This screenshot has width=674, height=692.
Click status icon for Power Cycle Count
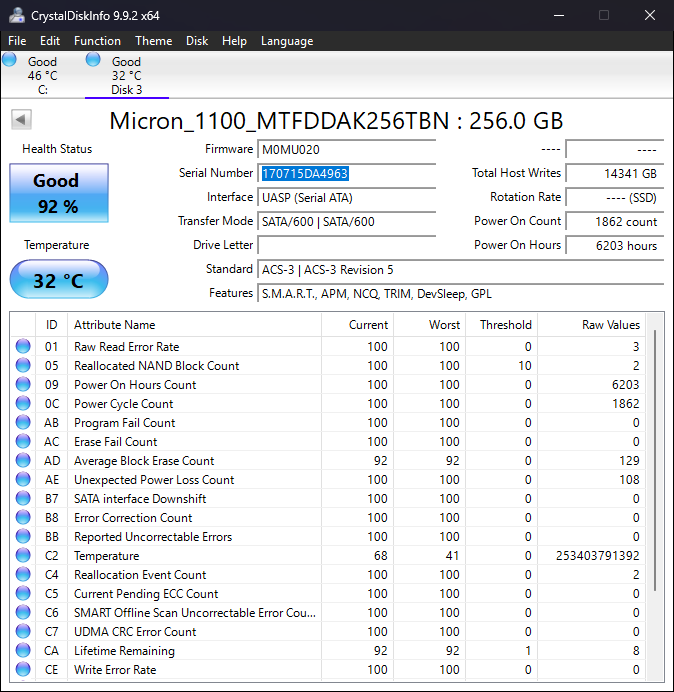(x=23, y=403)
